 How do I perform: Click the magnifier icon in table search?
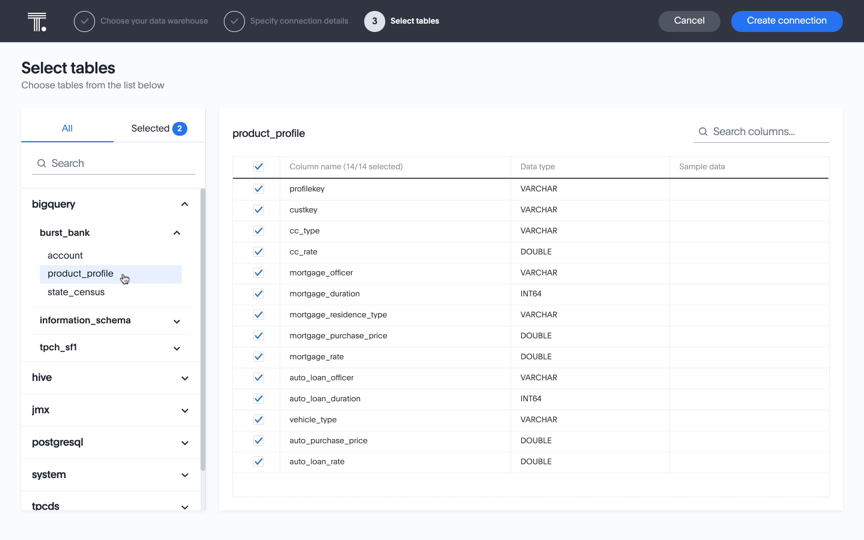point(42,163)
